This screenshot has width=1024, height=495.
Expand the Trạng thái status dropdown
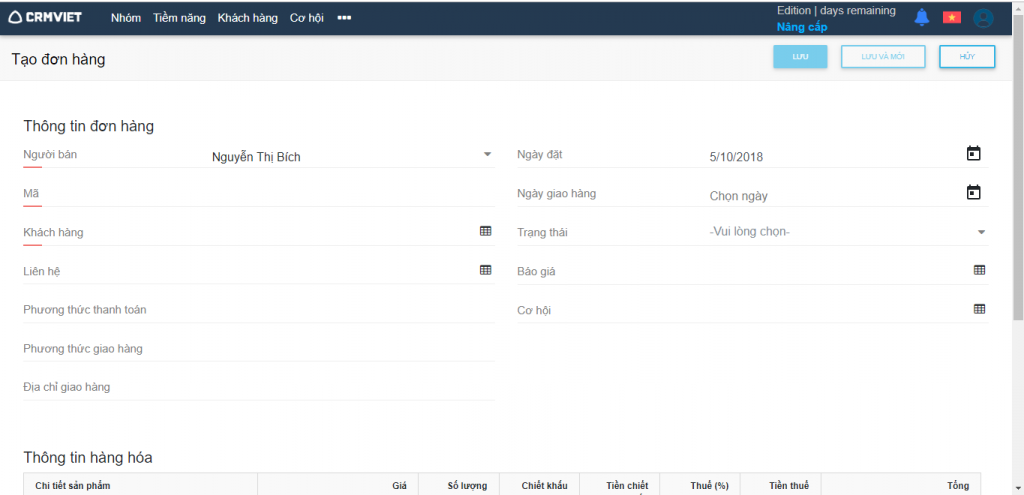[981, 232]
